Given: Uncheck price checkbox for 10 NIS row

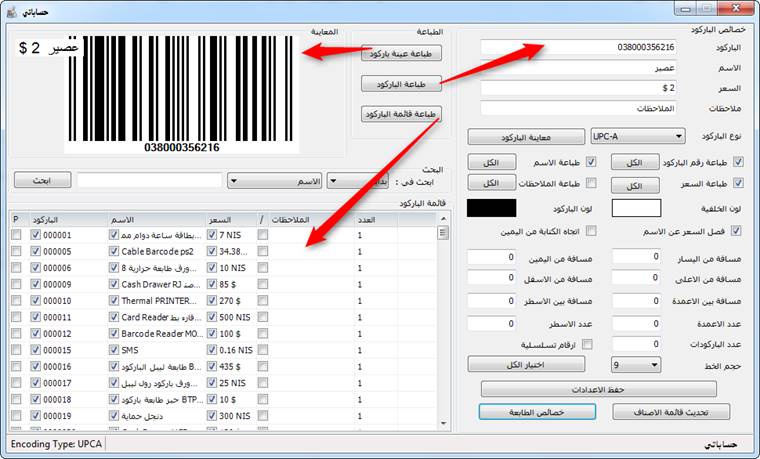Looking at the screenshot, I should (x=212, y=268).
